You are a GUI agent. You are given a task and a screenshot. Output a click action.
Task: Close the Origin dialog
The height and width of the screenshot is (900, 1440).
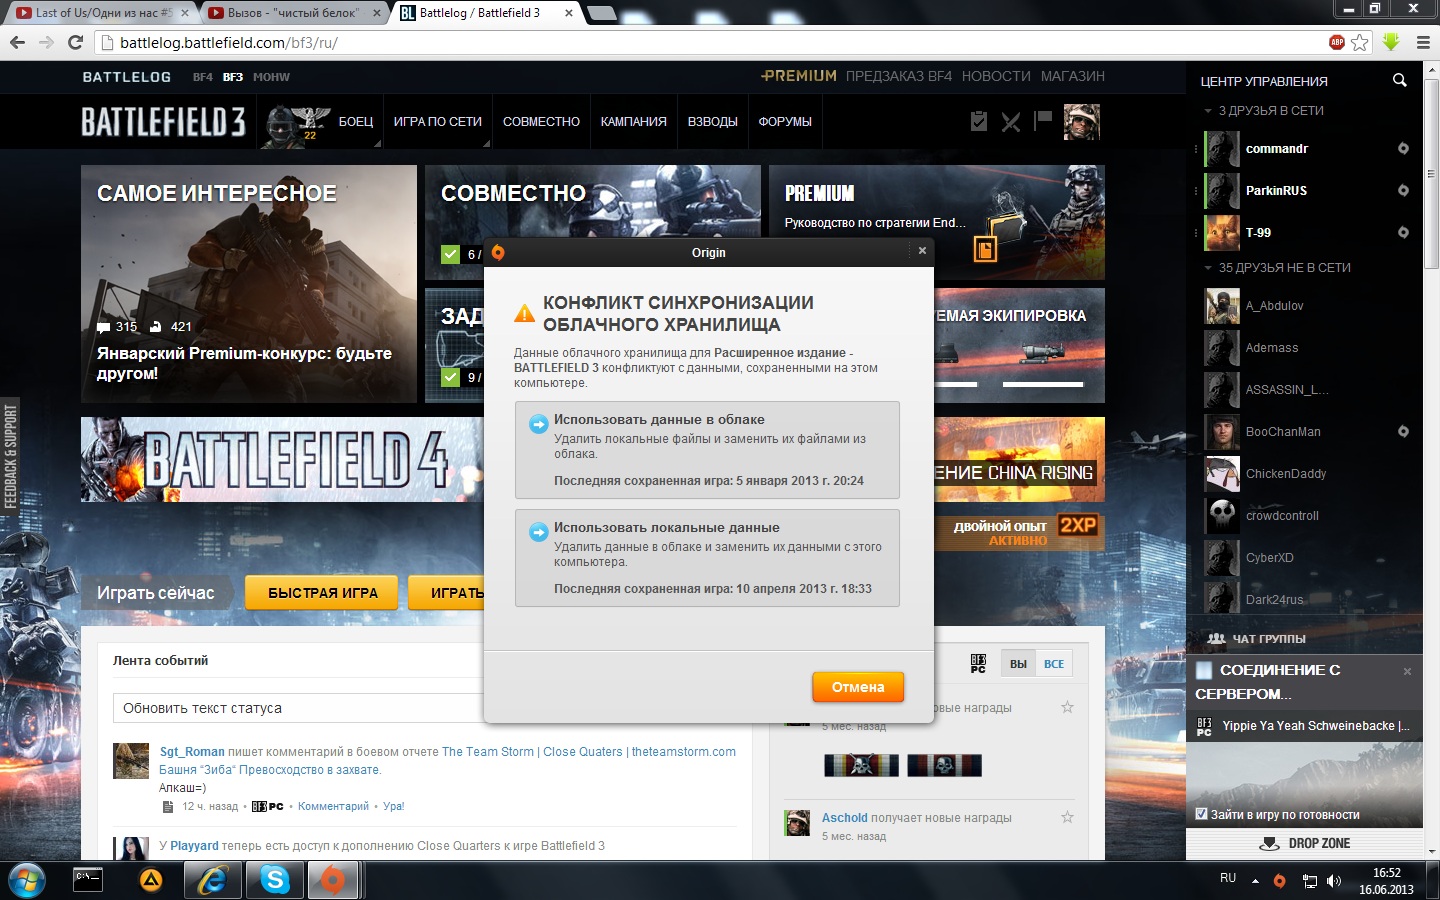[x=922, y=250]
